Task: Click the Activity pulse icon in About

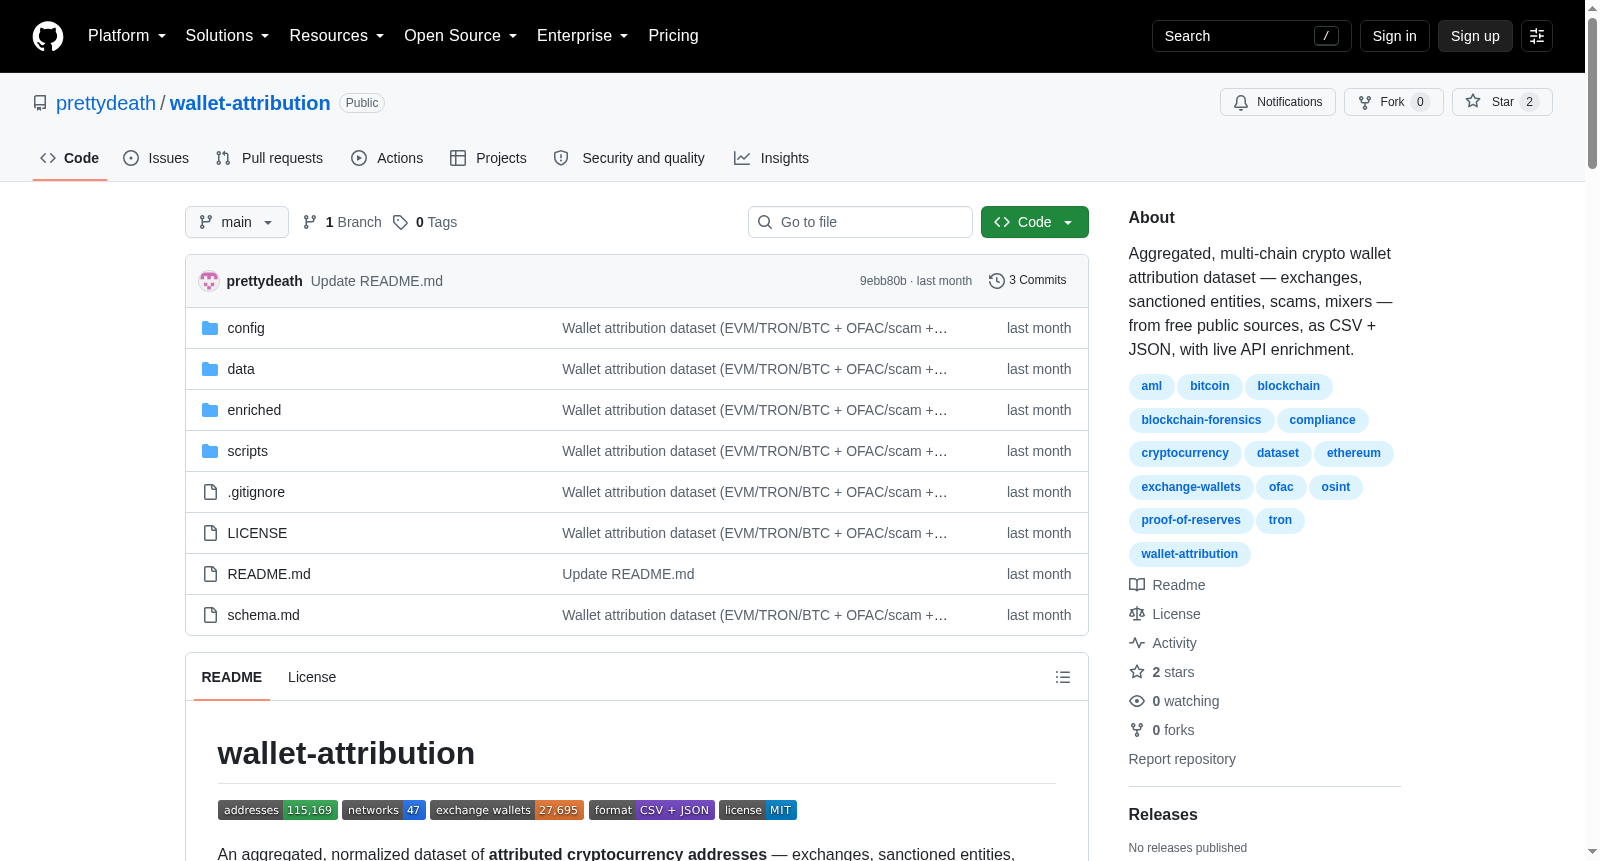Action: coord(1137,643)
